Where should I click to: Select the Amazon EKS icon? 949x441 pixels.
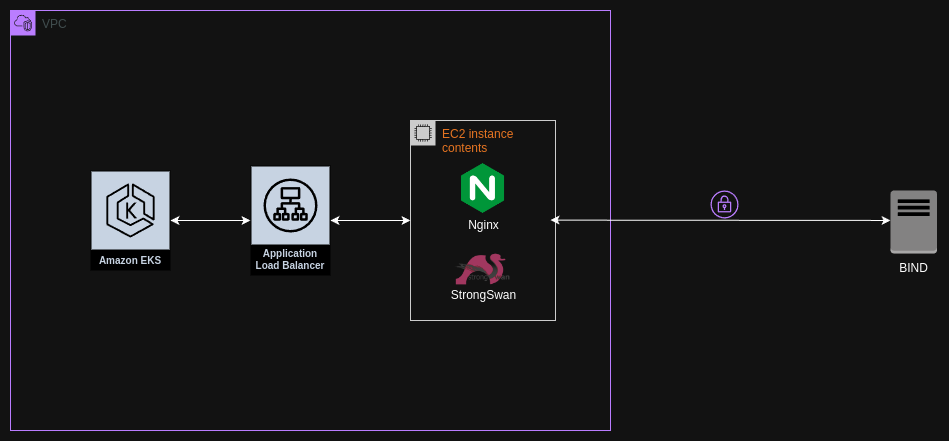pyautogui.click(x=130, y=210)
